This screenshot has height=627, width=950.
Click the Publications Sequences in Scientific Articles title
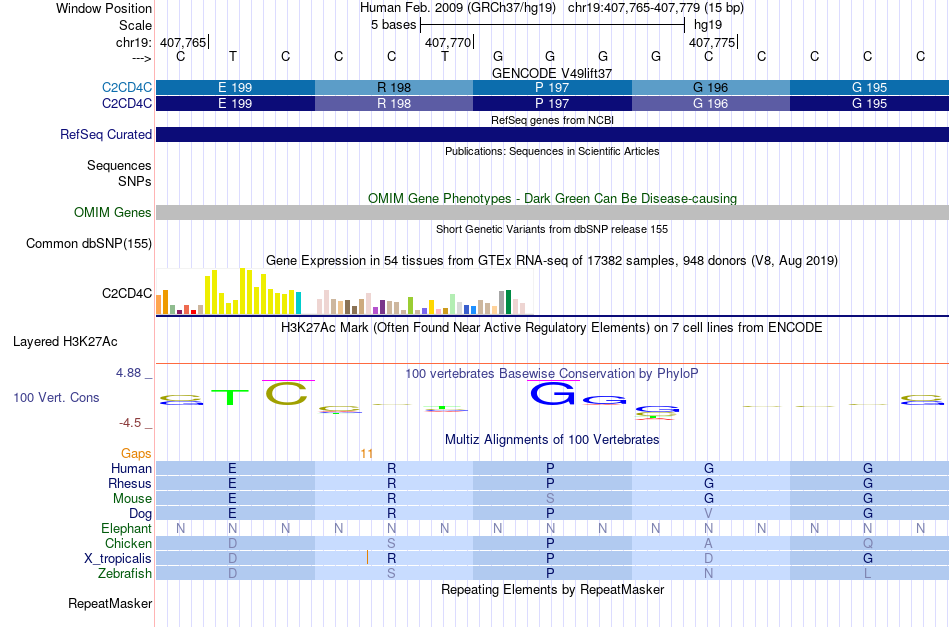point(552,151)
